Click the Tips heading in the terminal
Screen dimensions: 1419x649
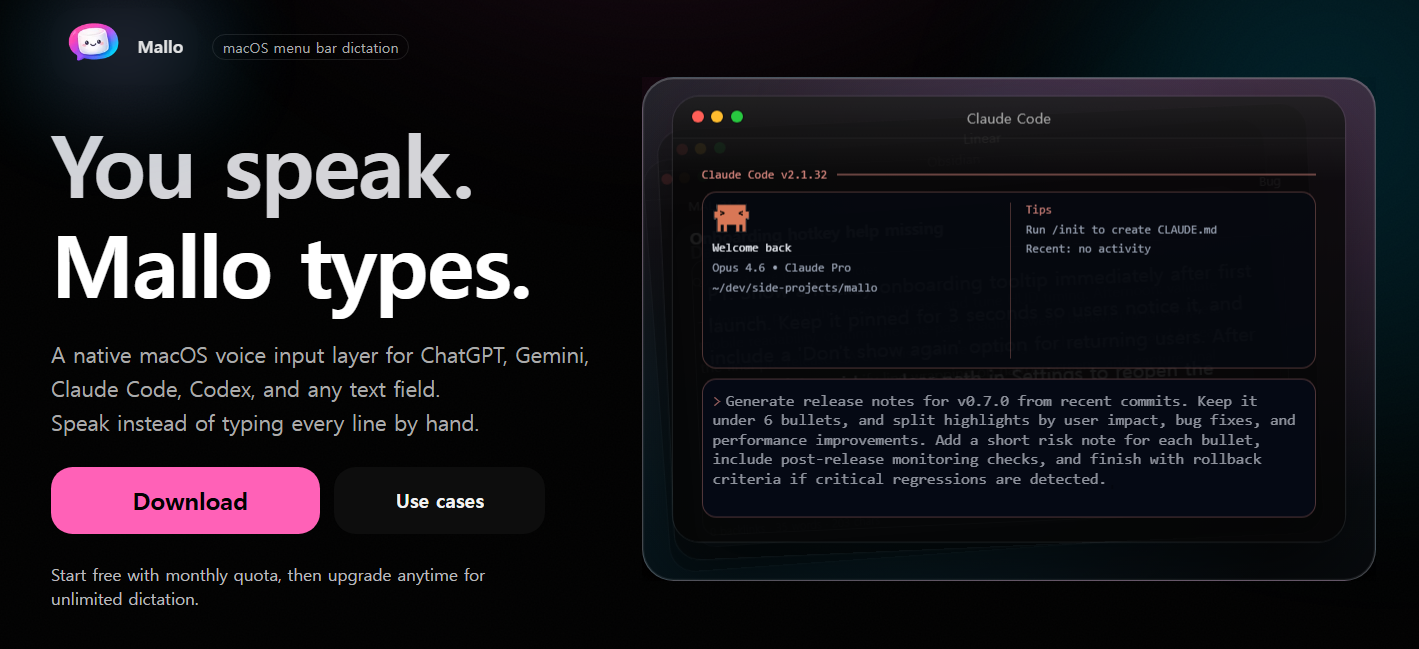(x=1038, y=210)
